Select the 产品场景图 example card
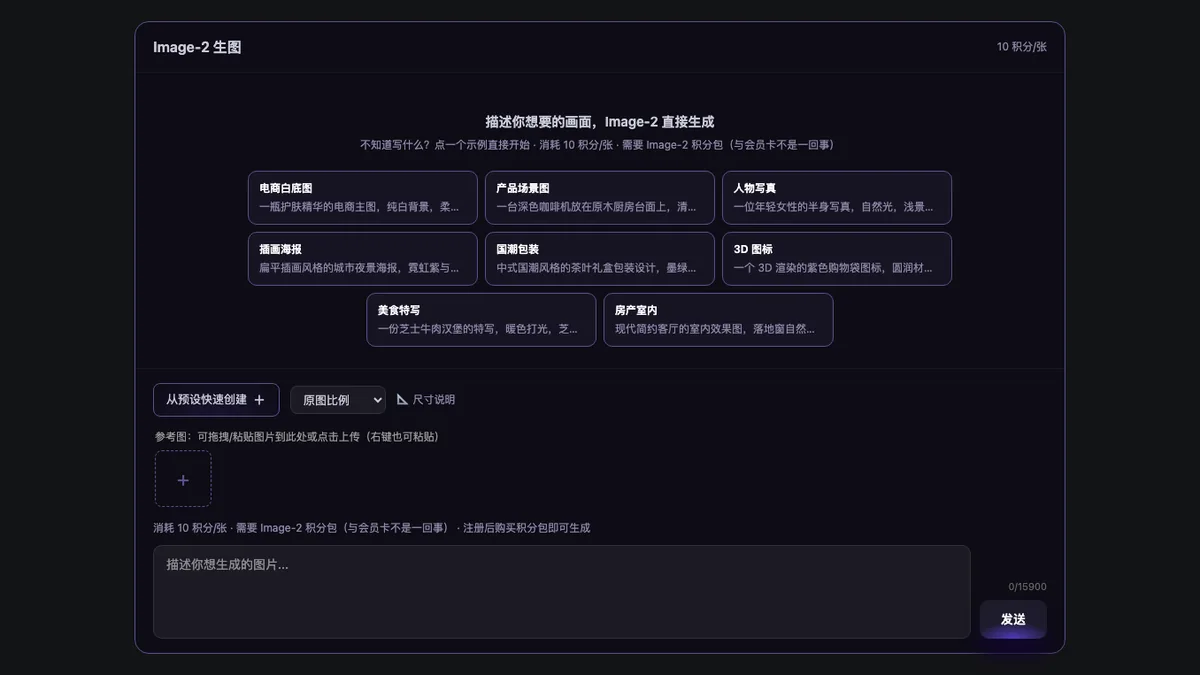This screenshot has width=1200, height=675. [600, 197]
